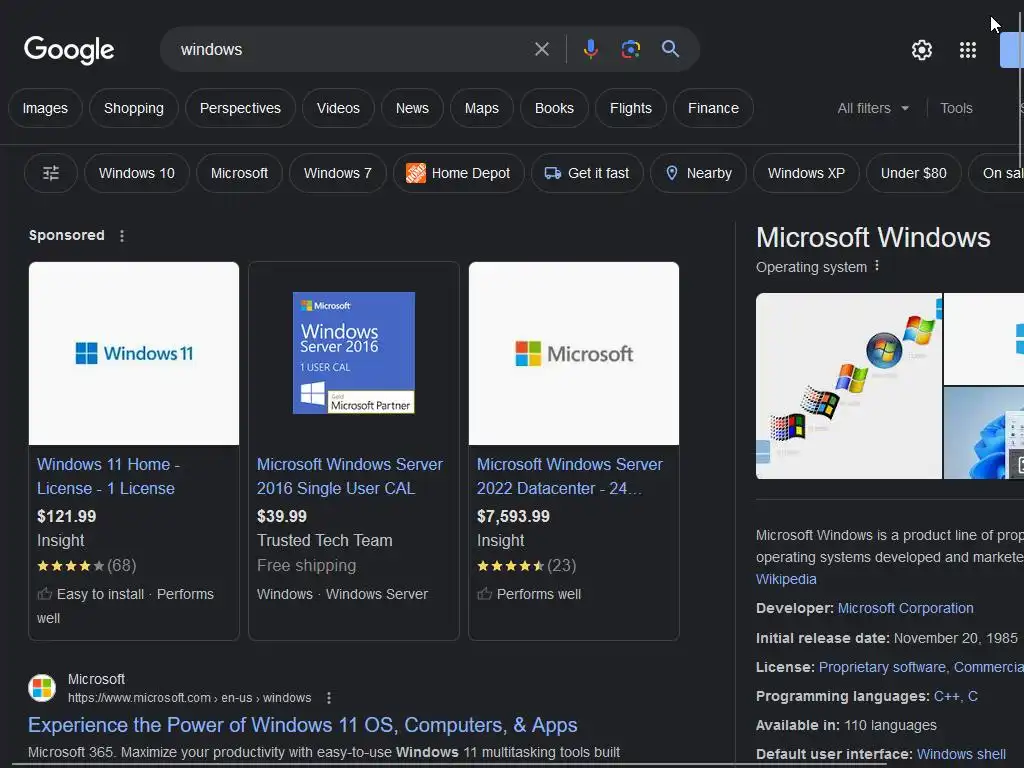Open the Microsoft logo product image
This screenshot has width=1024, height=768.
tap(574, 353)
